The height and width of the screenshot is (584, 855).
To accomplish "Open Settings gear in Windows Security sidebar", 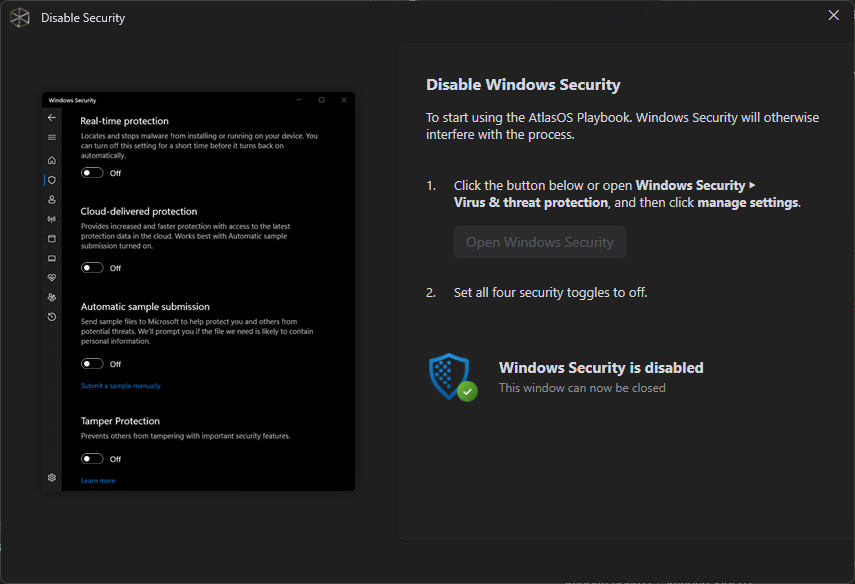I will tap(52, 478).
